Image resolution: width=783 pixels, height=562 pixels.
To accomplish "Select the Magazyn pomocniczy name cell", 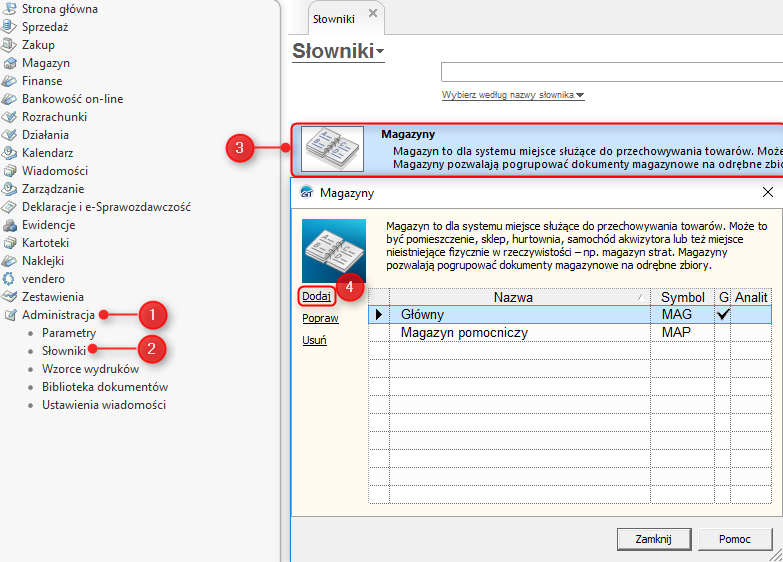I will [x=519, y=332].
